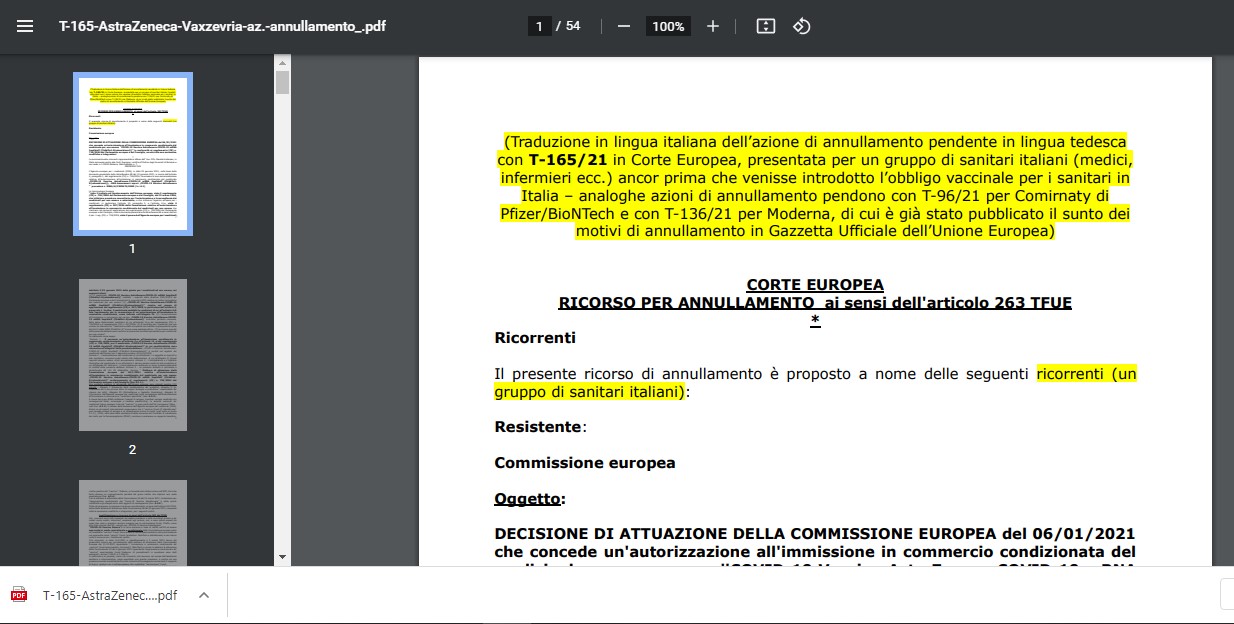Select page 2 thumbnail

coord(133,355)
